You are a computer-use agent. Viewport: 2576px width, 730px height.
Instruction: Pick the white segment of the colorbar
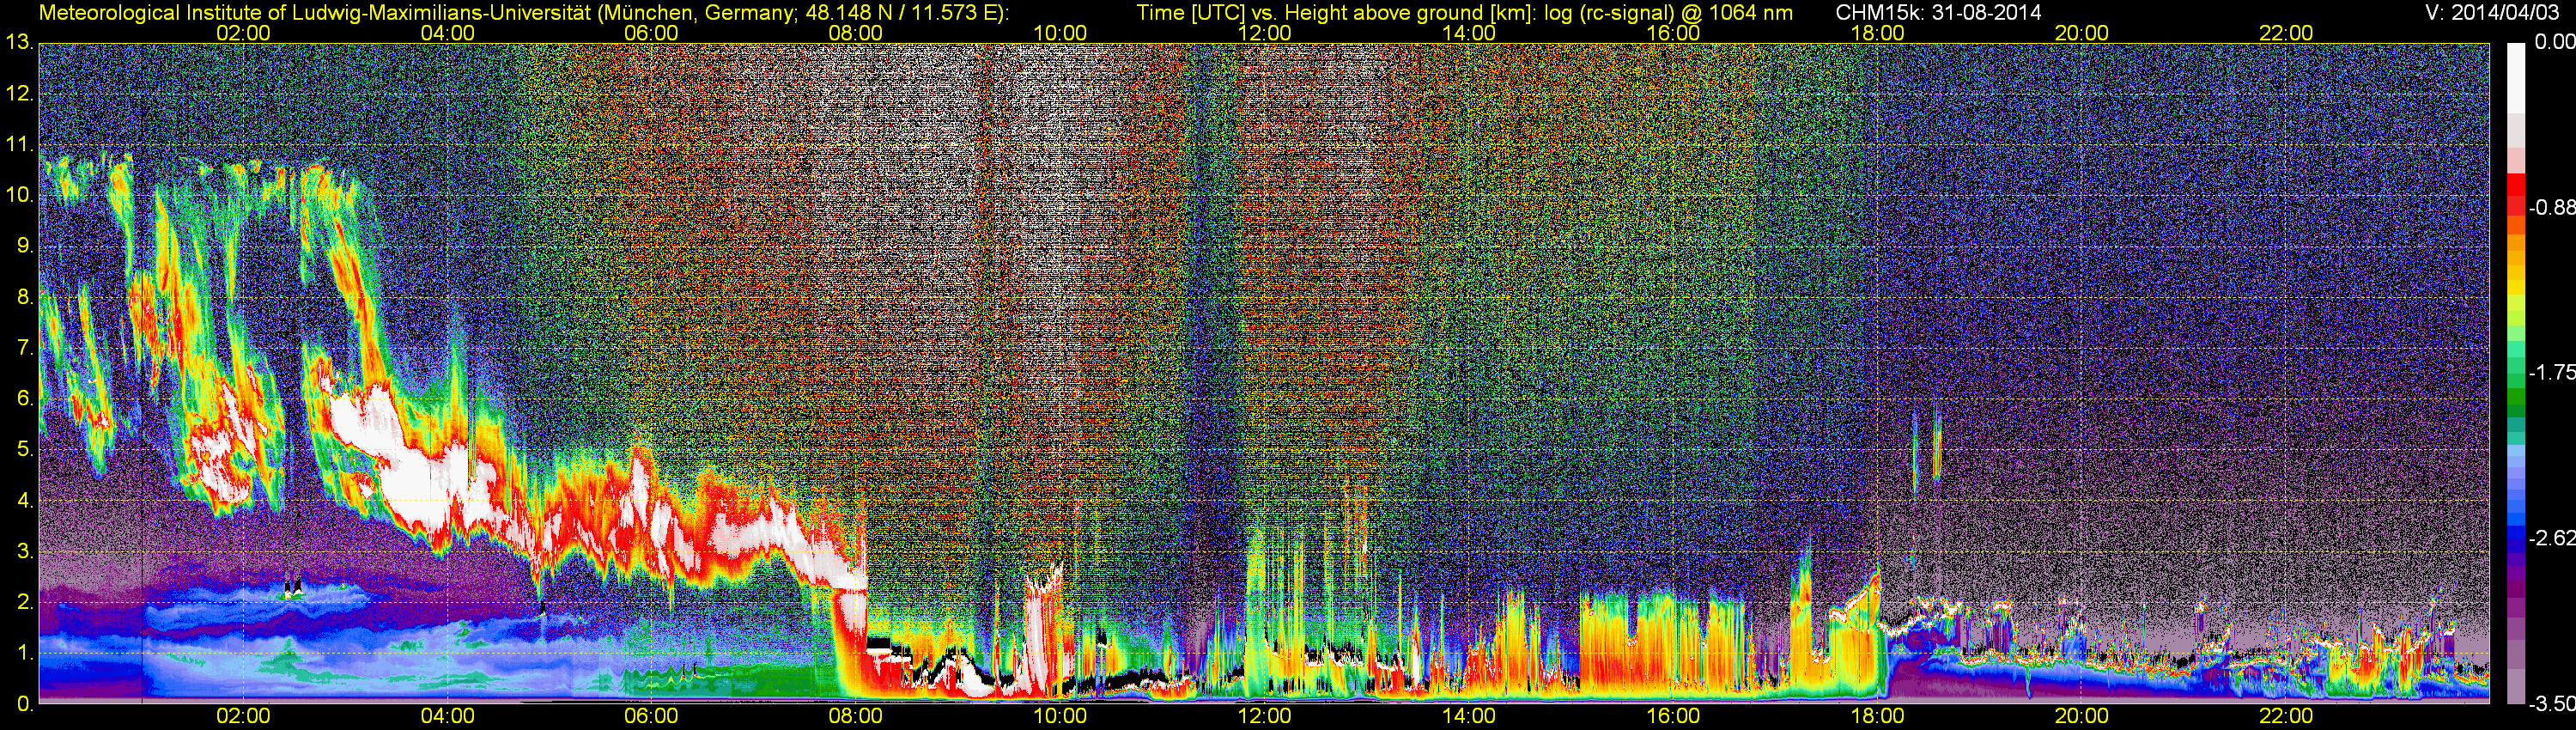tap(2516, 77)
